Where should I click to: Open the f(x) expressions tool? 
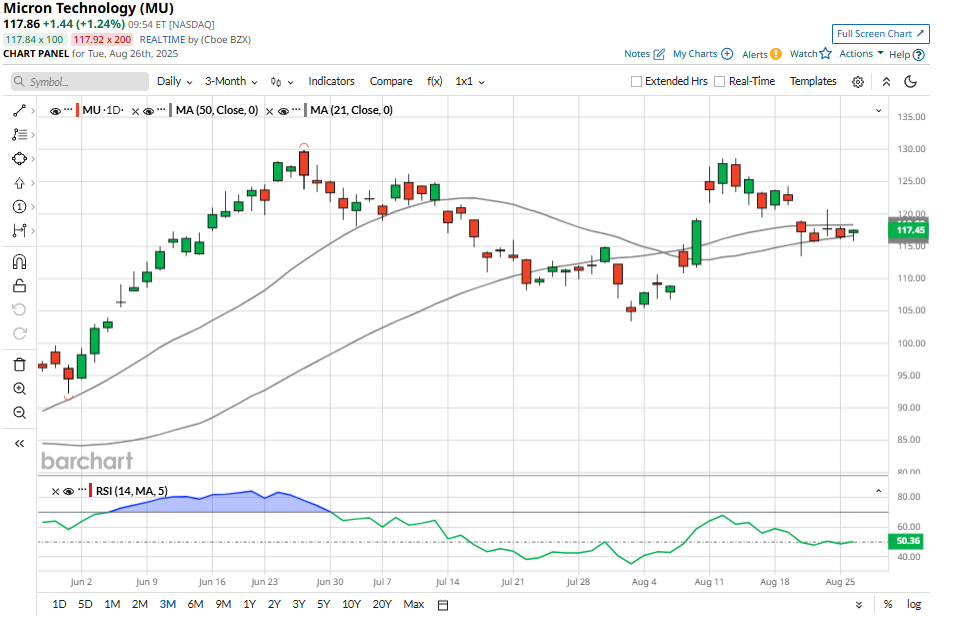(435, 81)
